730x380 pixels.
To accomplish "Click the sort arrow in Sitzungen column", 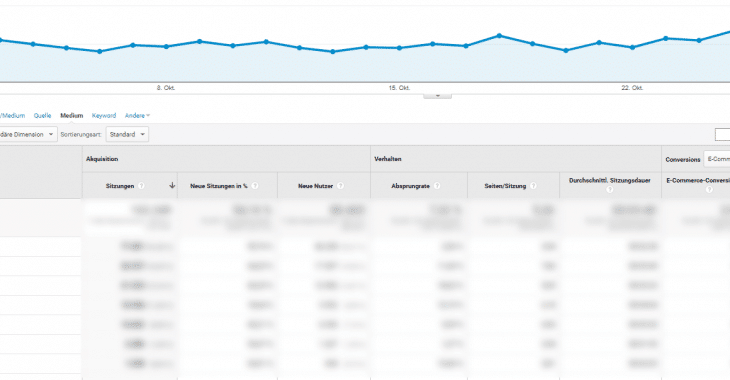I will click(x=172, y=185).
